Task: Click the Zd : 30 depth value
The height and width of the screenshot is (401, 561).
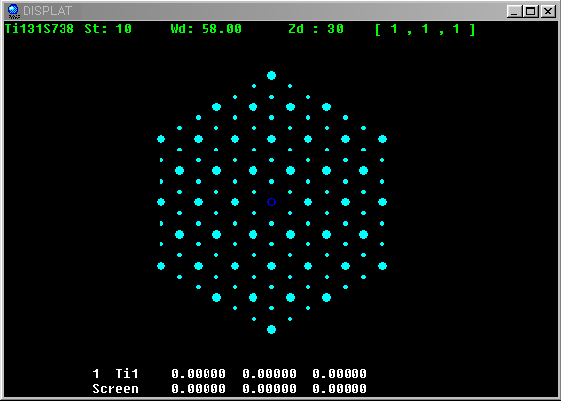Action: [316, 29]
